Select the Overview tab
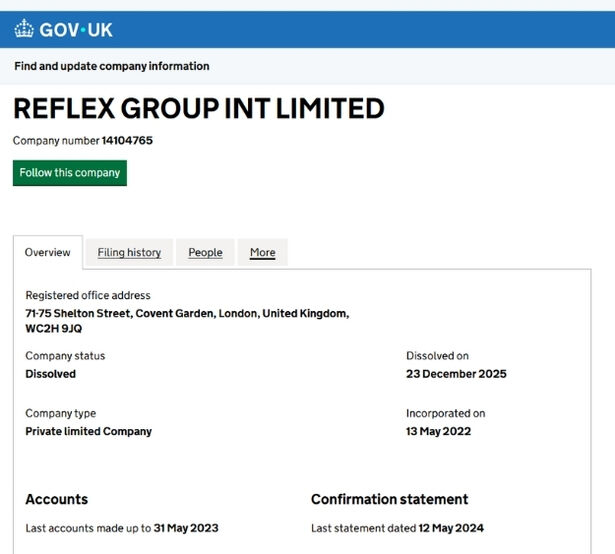615x554 pixels. (48, 252)
